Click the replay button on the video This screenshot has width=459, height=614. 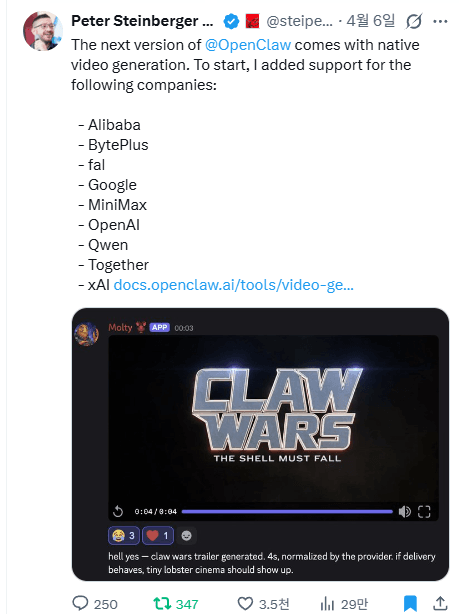[x=118, y=511]
